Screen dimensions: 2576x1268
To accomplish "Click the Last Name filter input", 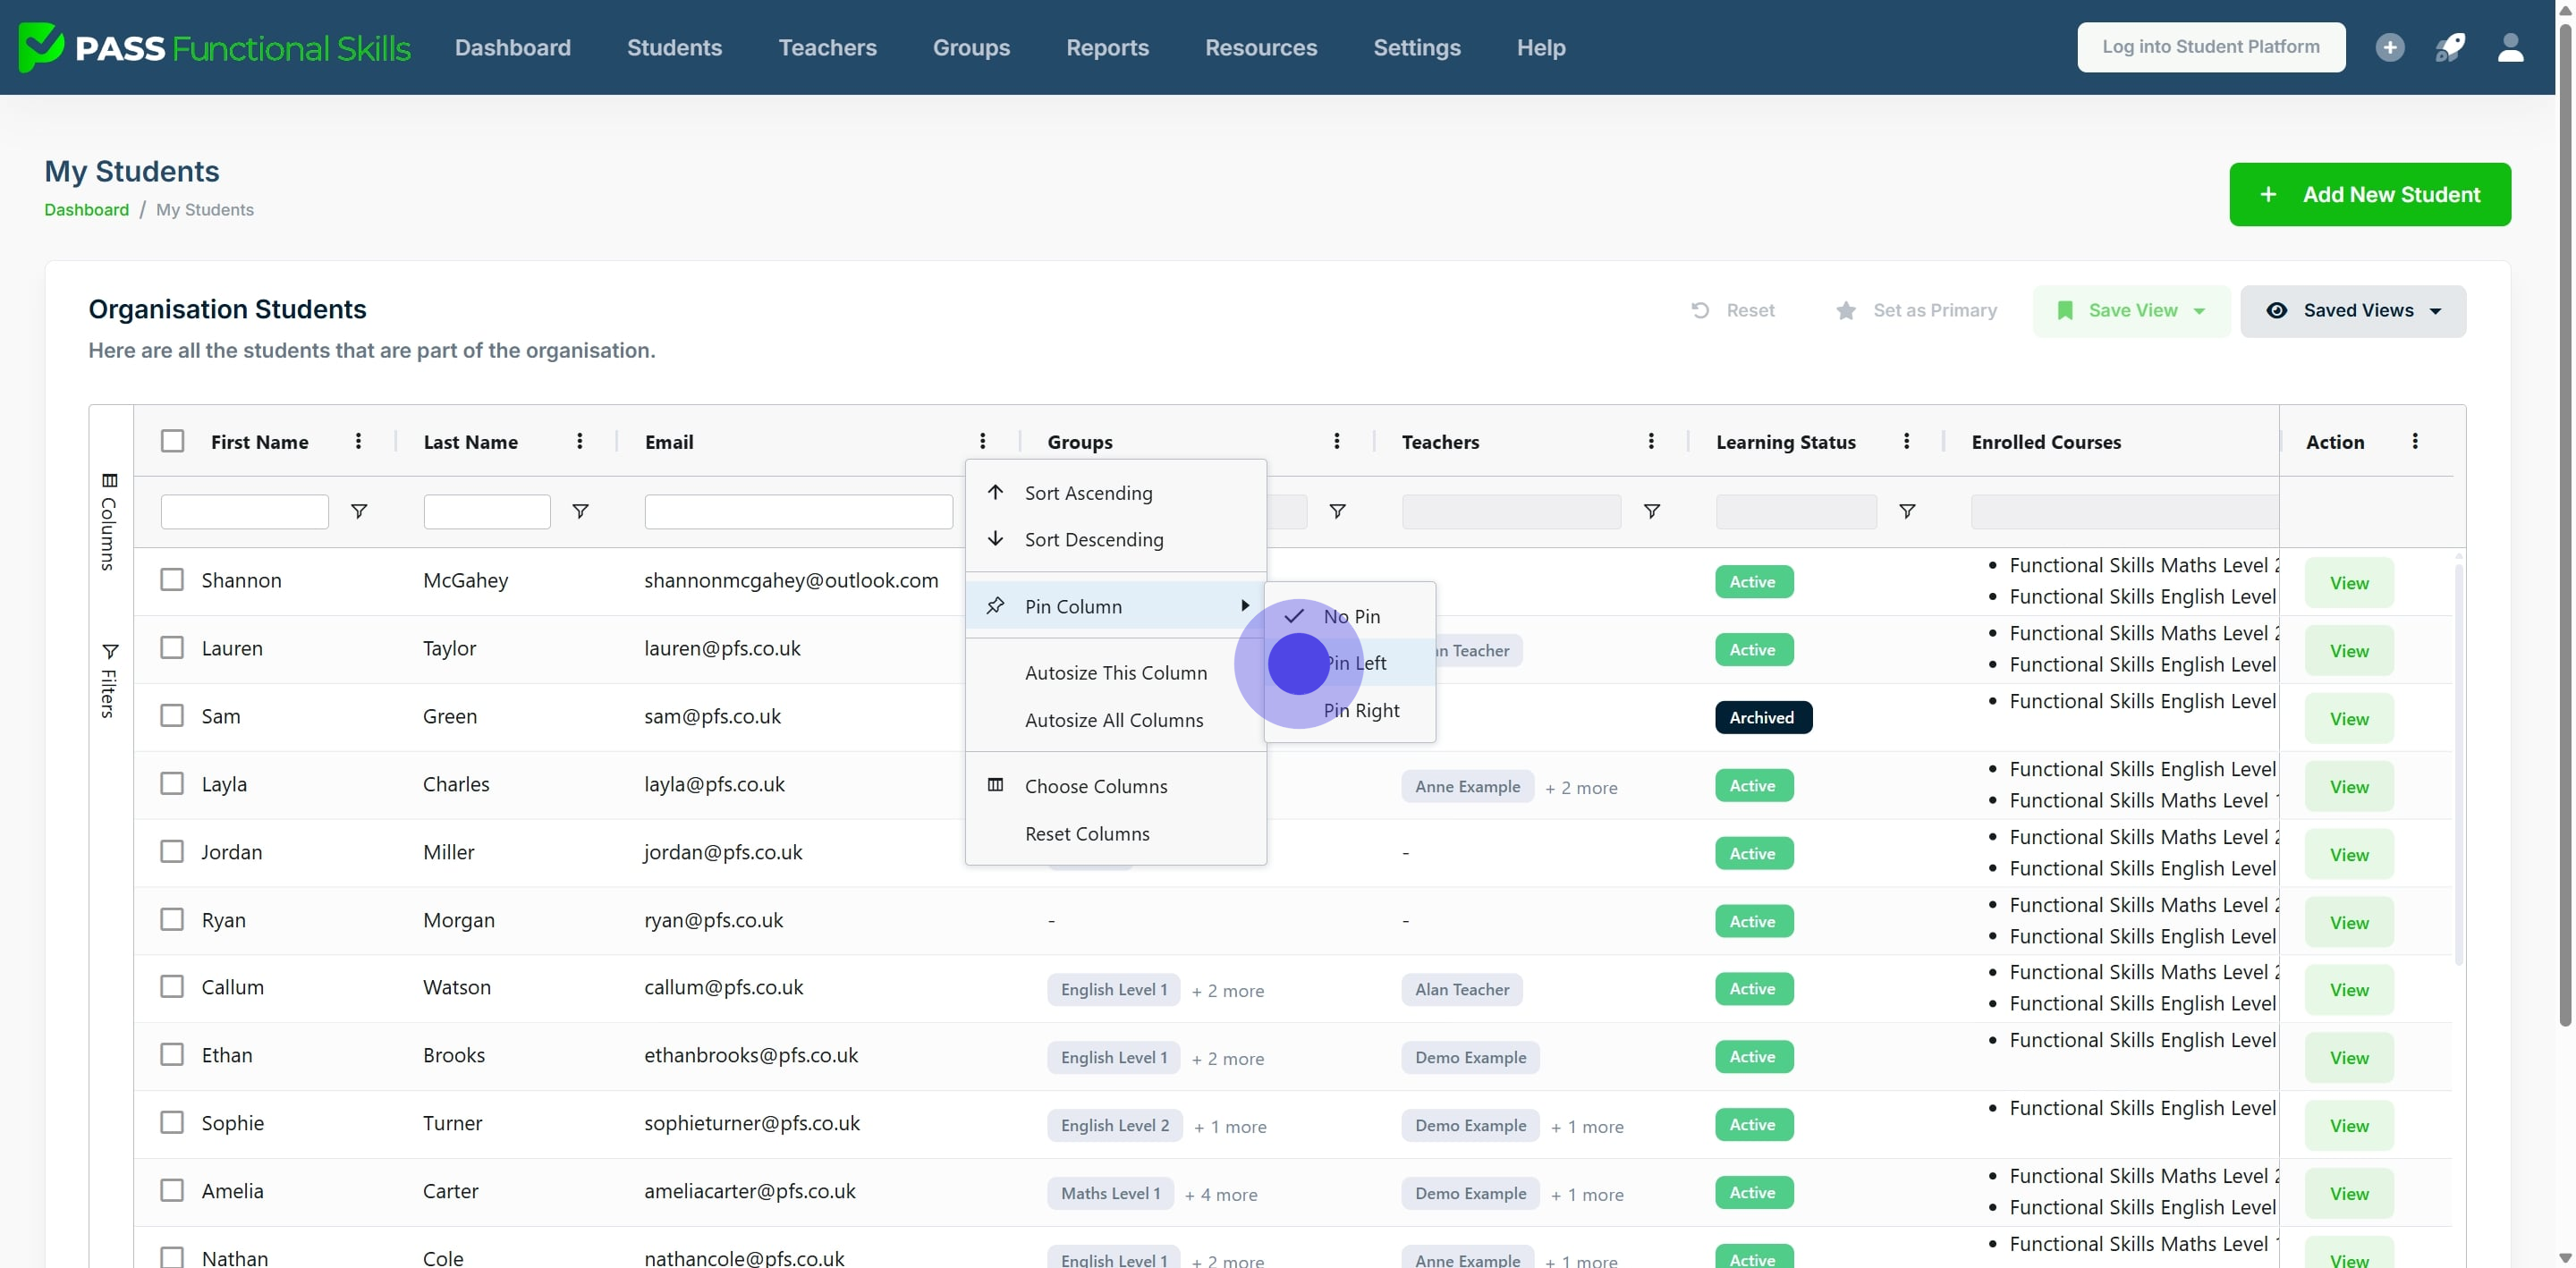I will pyautogui.click(x=487, y=511).
